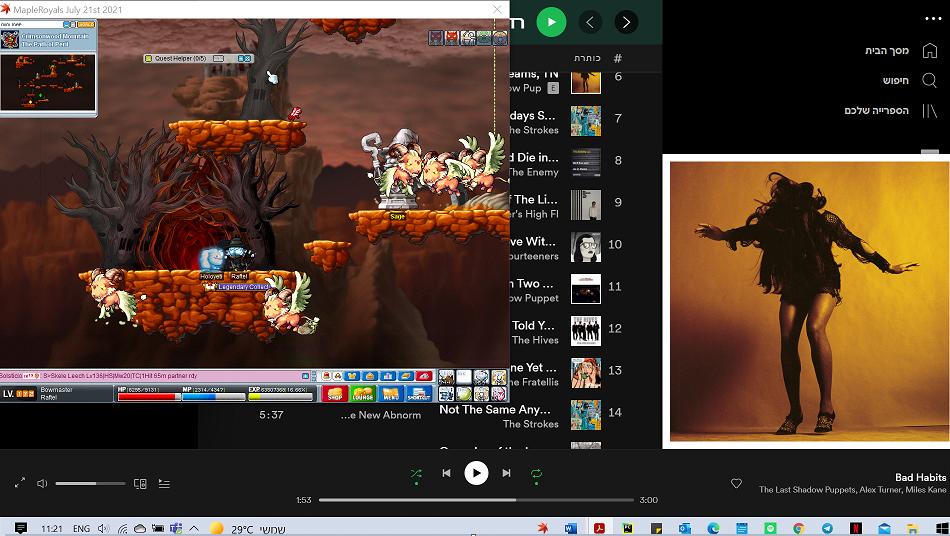Adjust the Spotify volume slider
The height and width of the screenshot is (536, 950).
(x=90, y=483)
